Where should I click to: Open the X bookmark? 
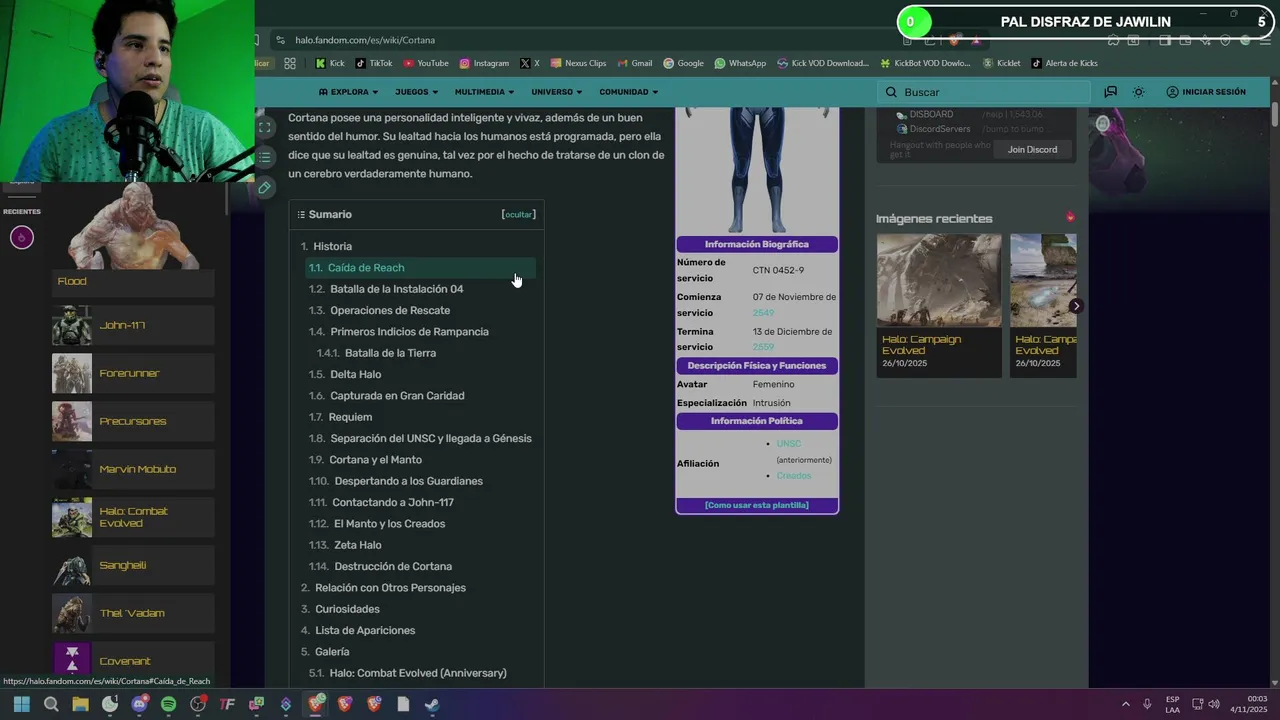point(530,63)
